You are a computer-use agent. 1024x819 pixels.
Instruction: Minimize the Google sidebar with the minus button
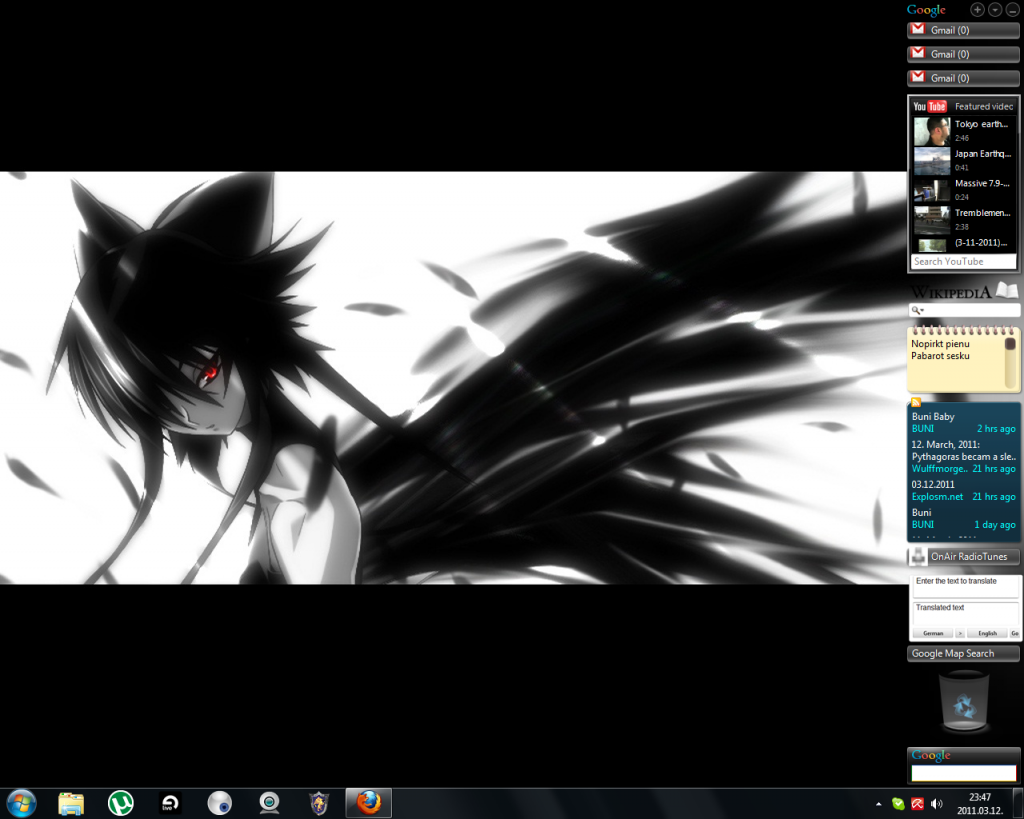pyautogui.click(x=1012, y=9)
